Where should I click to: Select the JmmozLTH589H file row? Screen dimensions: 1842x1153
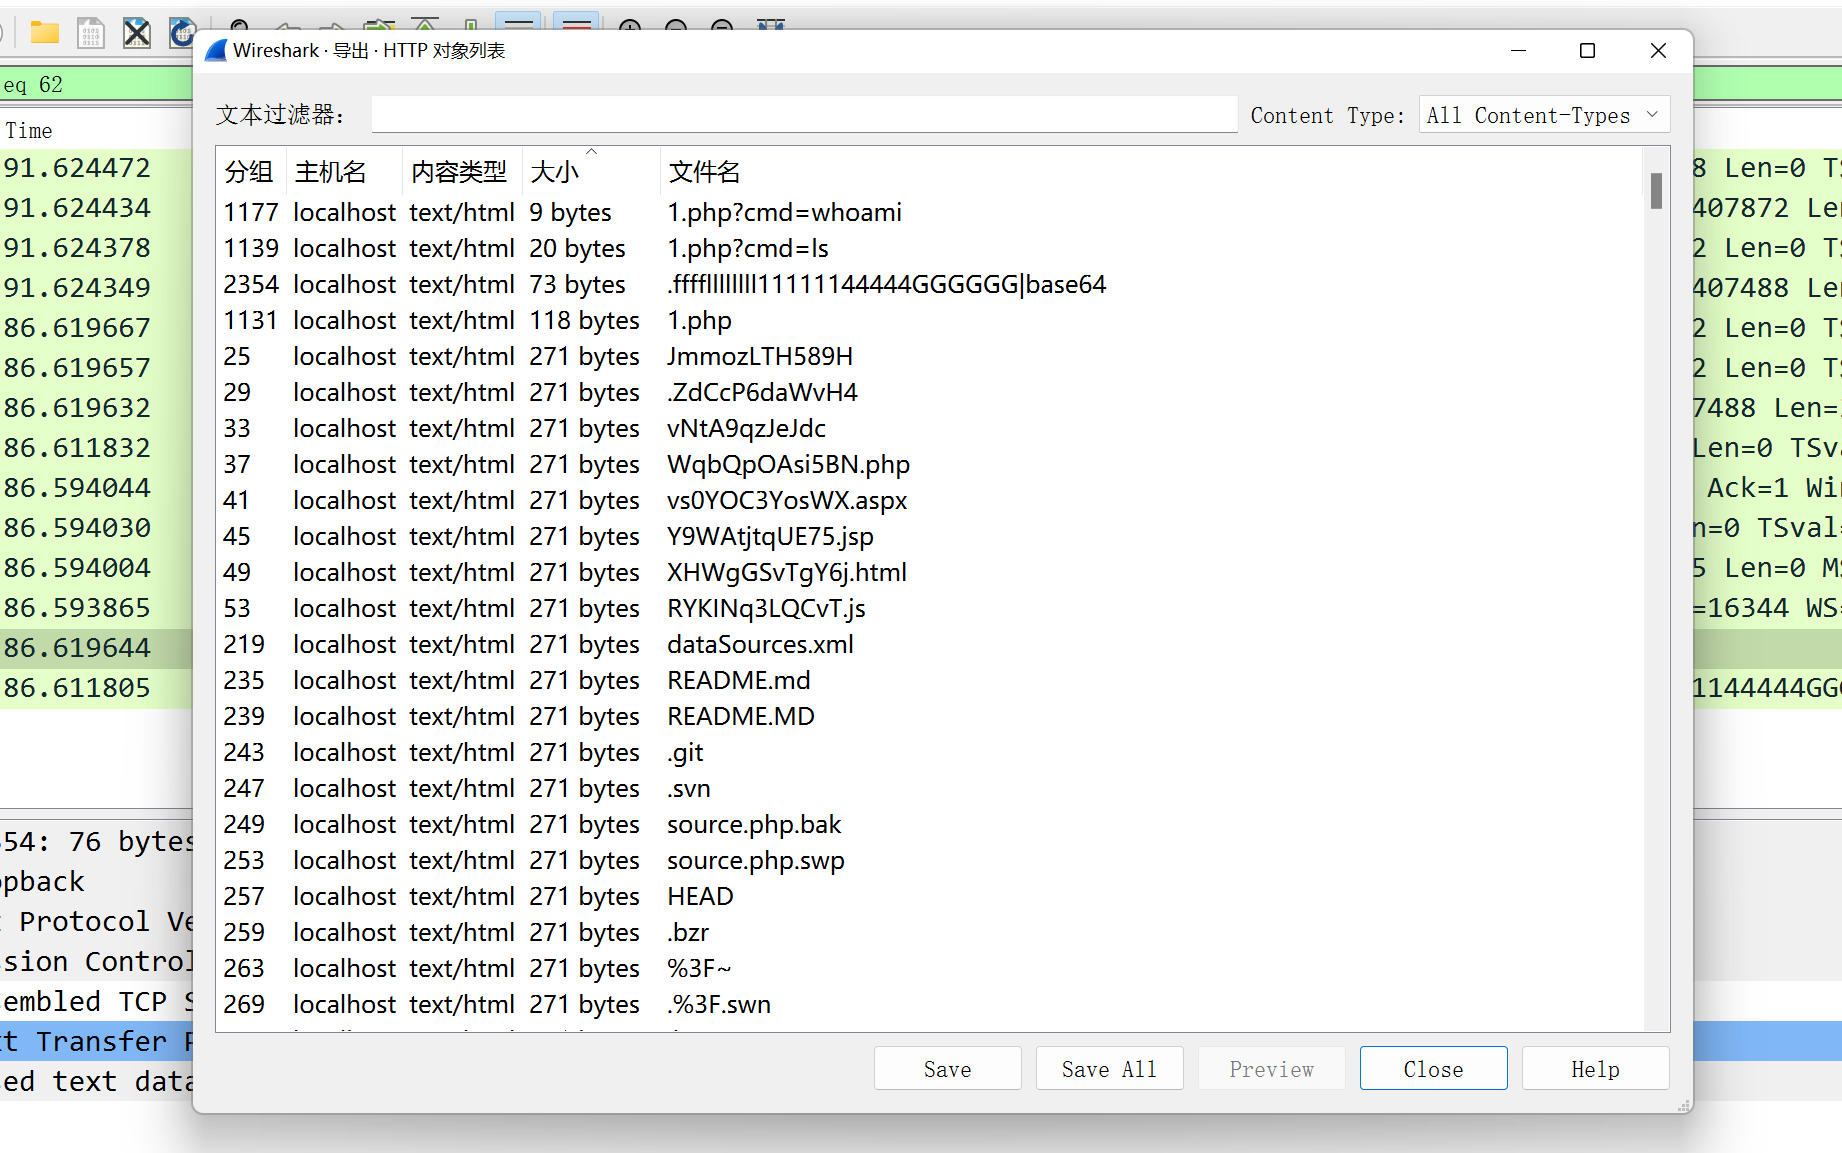[930, 356]
